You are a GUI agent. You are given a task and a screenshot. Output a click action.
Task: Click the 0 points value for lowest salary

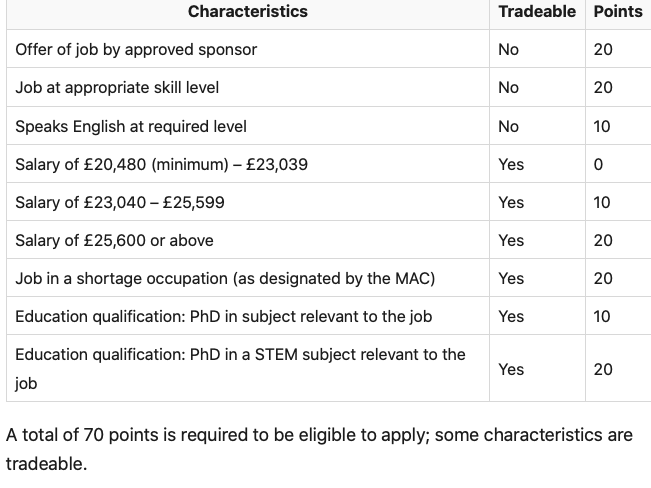pyautogui.click(x=598, y=164)
